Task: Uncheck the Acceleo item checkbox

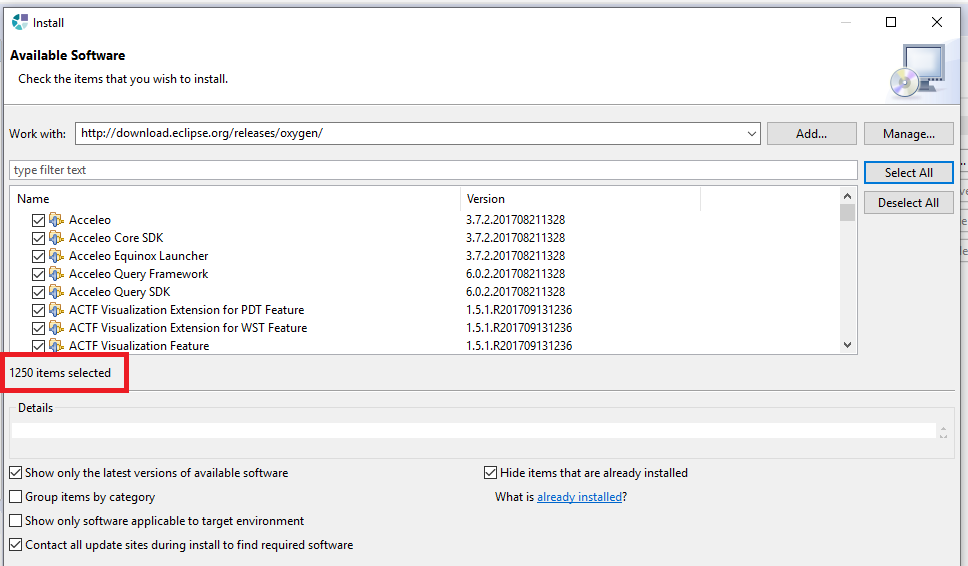Action: click(x=38, y=220)
